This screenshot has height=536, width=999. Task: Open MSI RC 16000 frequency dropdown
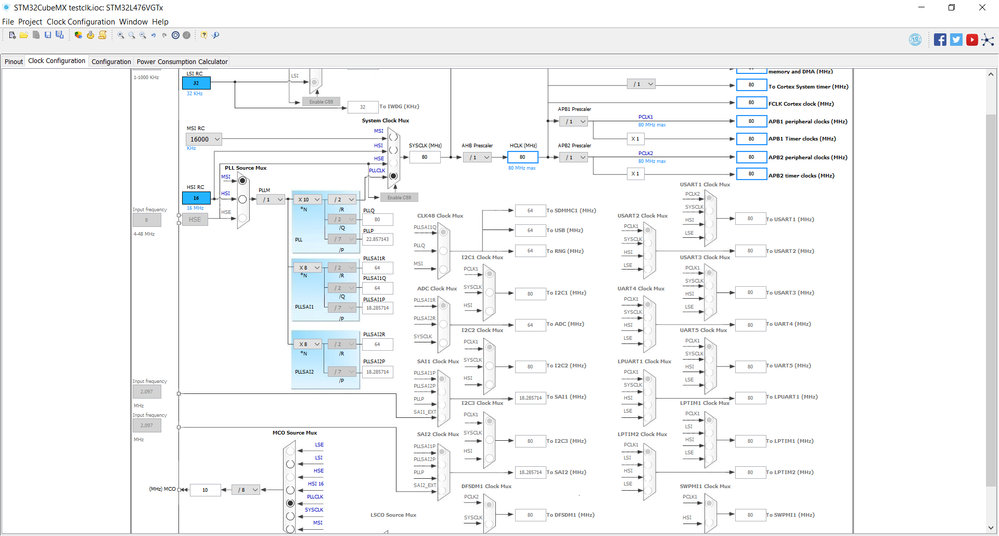(x=204, y=139)
